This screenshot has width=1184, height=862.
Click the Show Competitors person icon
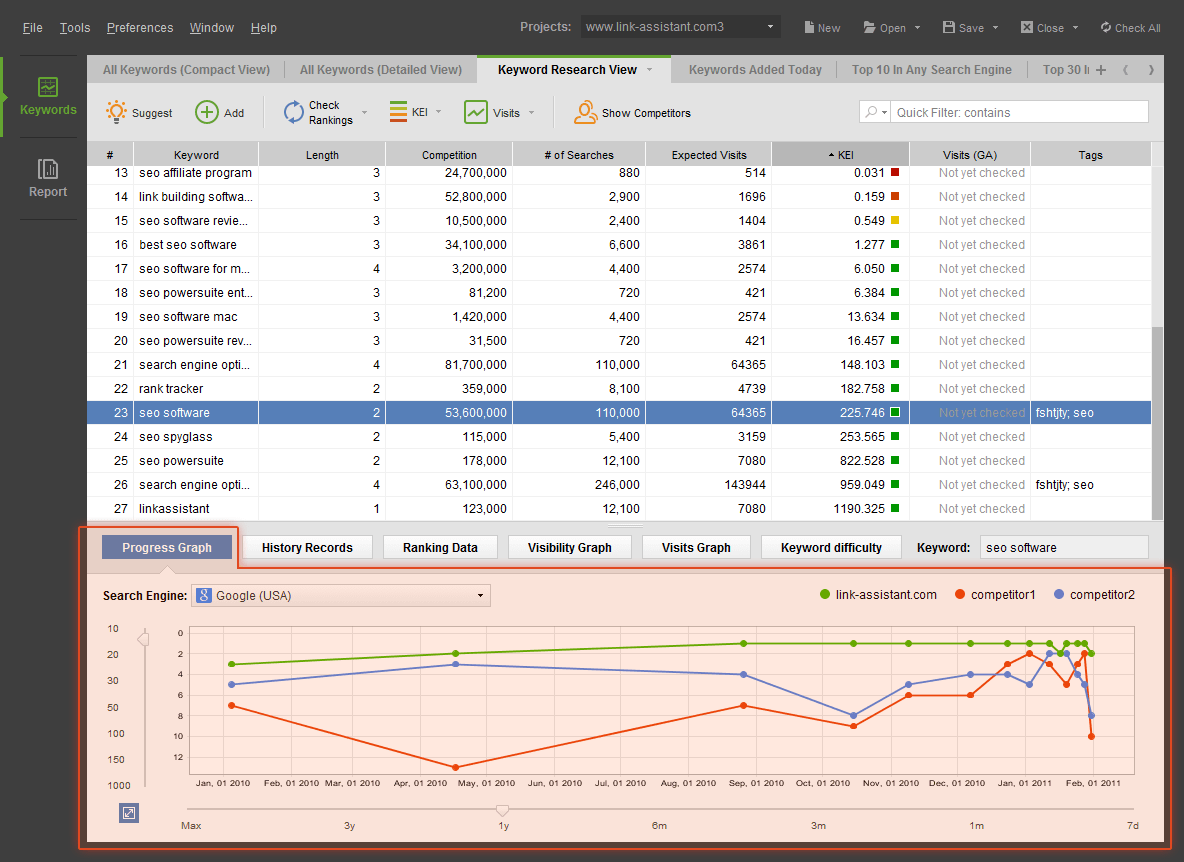(x=585, y=112)
